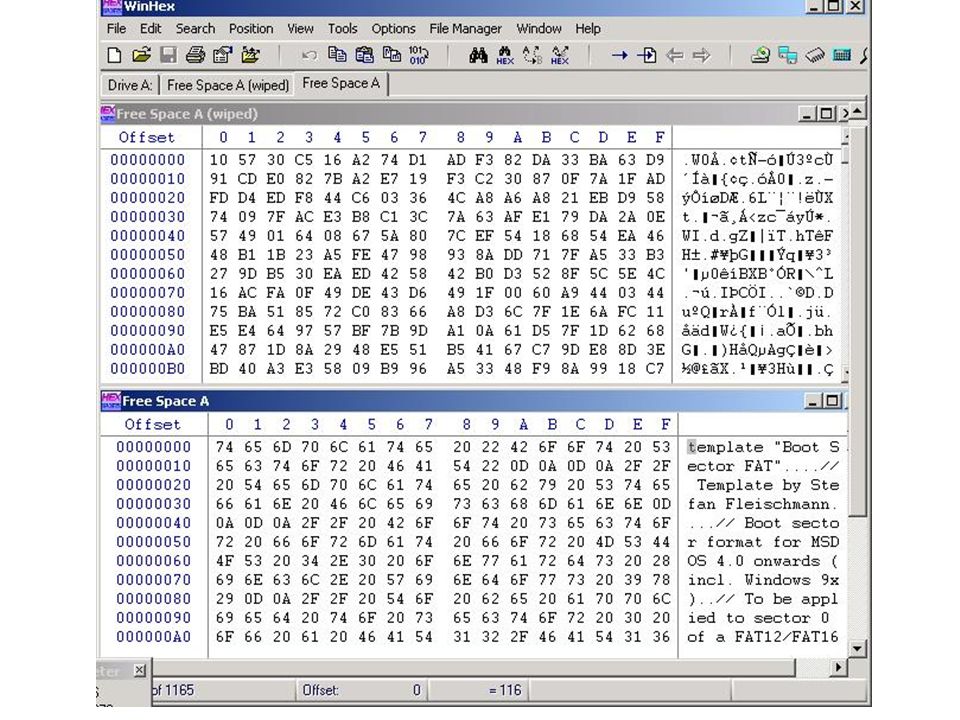Viewport: 960px width, 720px height.
Task: Go to sector with the arrow-into-page icon
Action: point(647,56)
